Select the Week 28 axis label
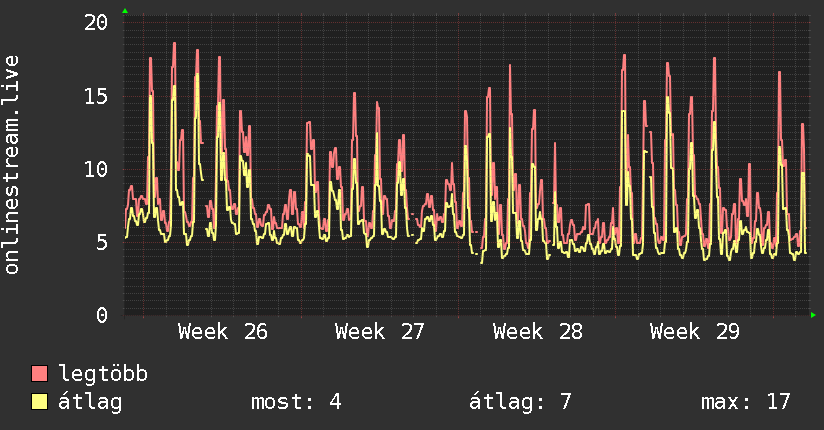The image size is (824, 430). pos(538,332)
